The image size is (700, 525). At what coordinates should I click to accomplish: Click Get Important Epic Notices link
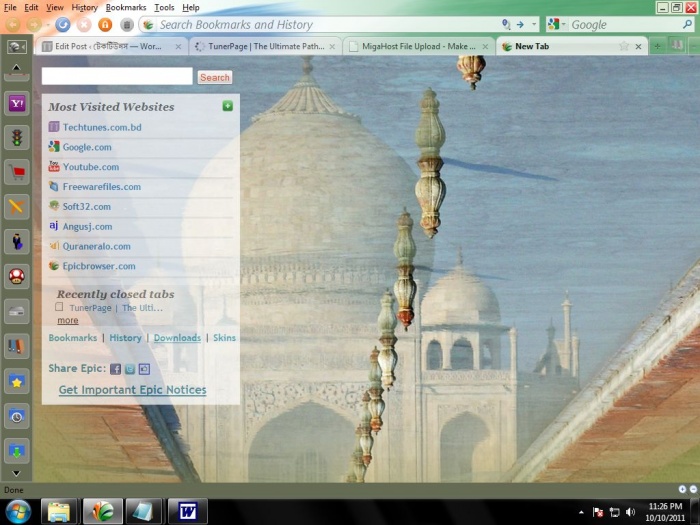tap(133, 390)
